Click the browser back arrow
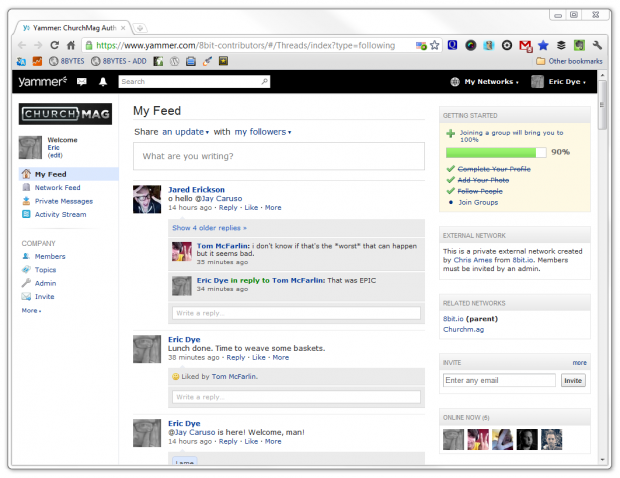This screenshot has width=620, height=478. tap(22, 45)
